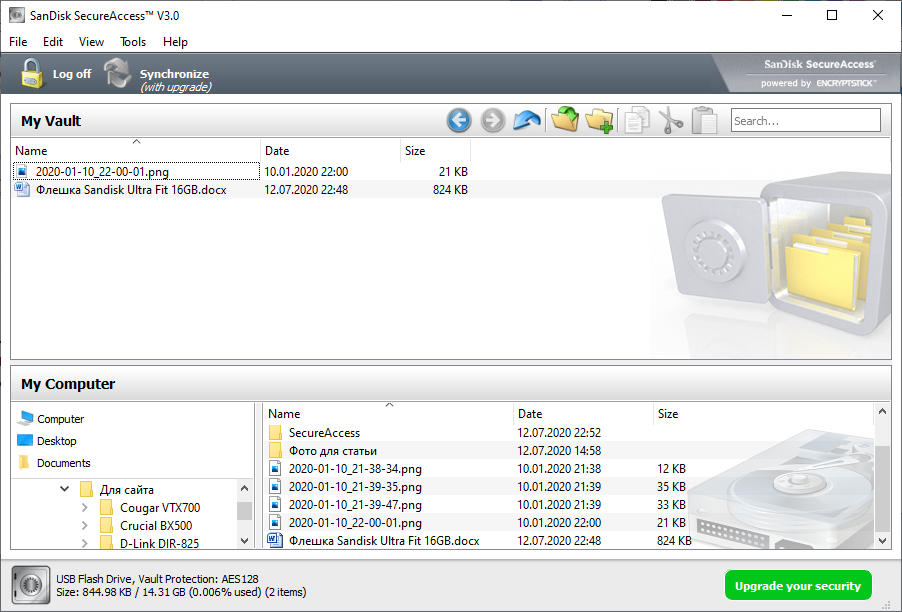Select Cougar VTX700 in folder tree
Image resolution: width=902 pixels, height=612 pixels.
(x=160, y=507)
